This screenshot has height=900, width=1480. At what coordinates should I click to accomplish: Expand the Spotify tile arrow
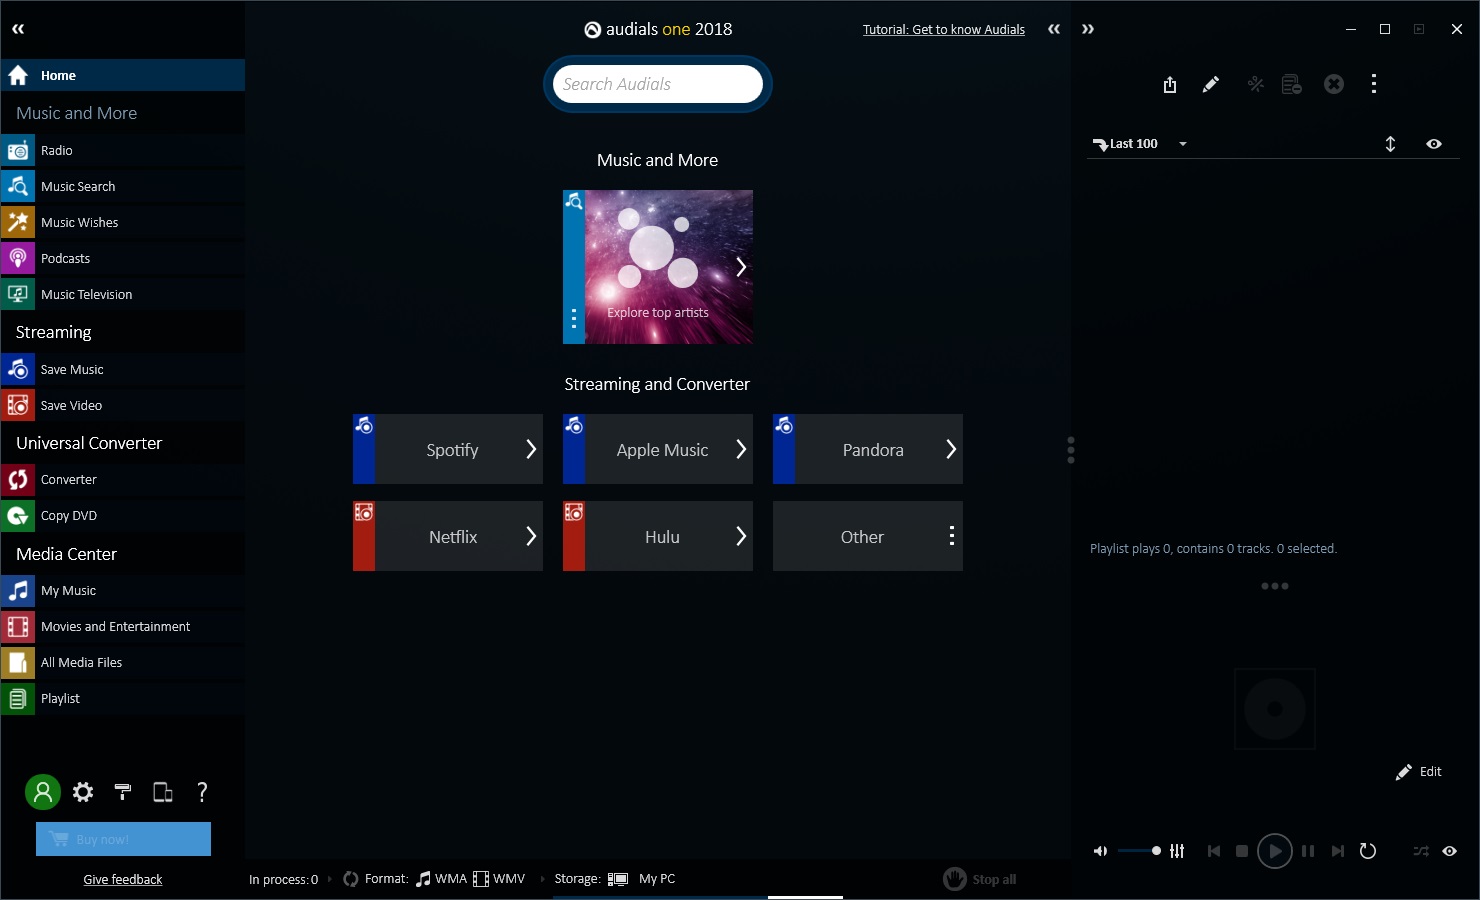click(531, 450)
